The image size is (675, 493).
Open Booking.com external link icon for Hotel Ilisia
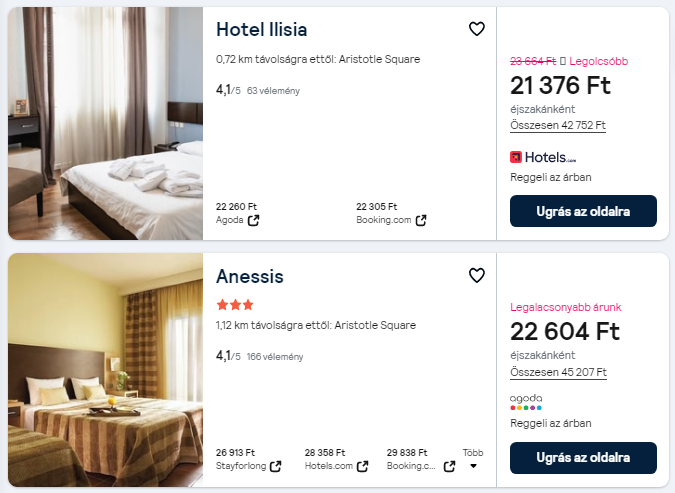pos(421,220)
